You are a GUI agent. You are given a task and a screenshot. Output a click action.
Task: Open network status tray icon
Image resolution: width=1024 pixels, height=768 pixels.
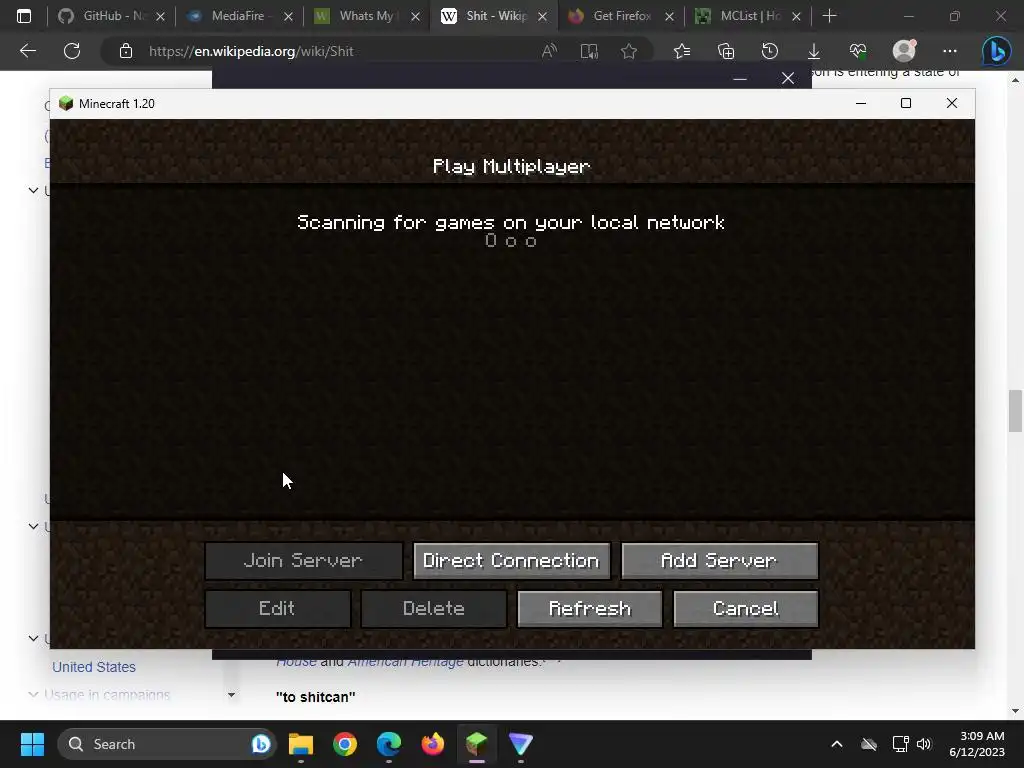[901, 744]
